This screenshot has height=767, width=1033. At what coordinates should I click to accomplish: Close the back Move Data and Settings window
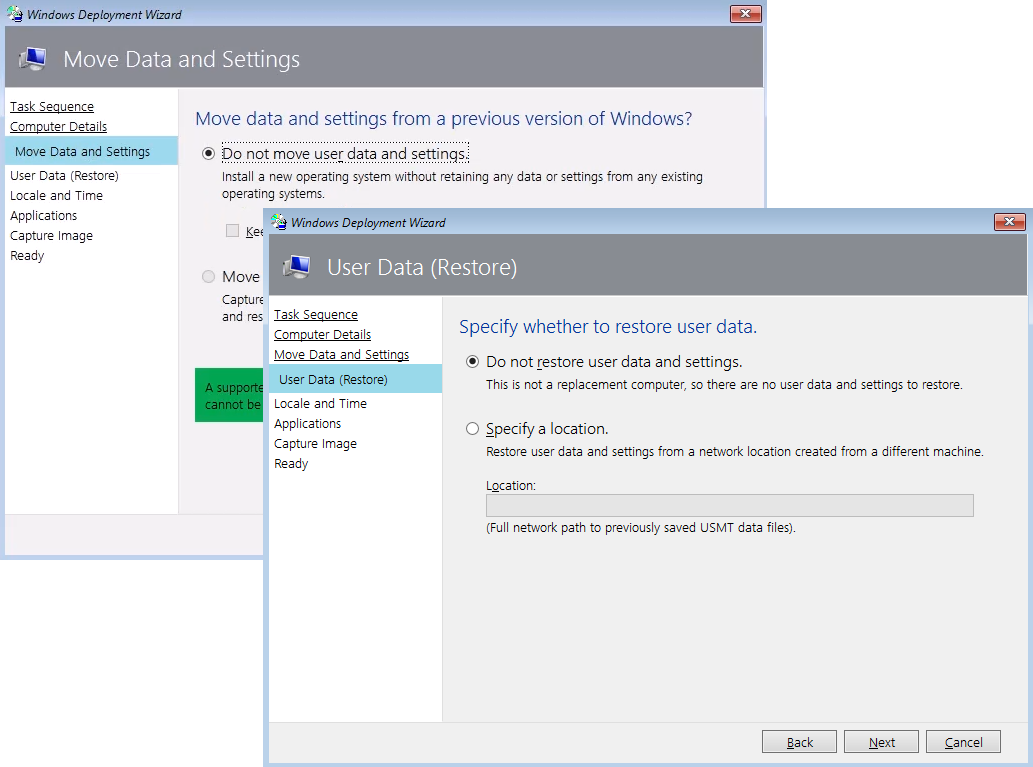746,13
